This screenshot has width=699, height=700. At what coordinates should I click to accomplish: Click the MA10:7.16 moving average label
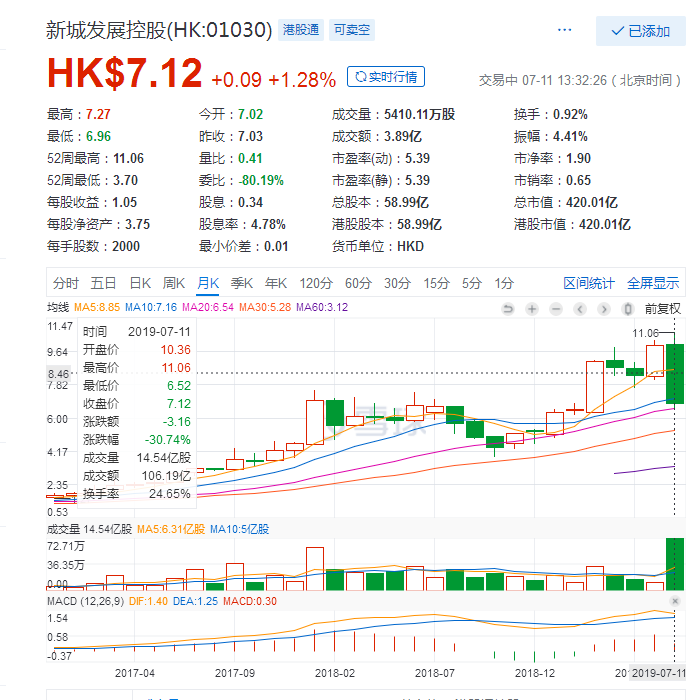click(151, 307)
